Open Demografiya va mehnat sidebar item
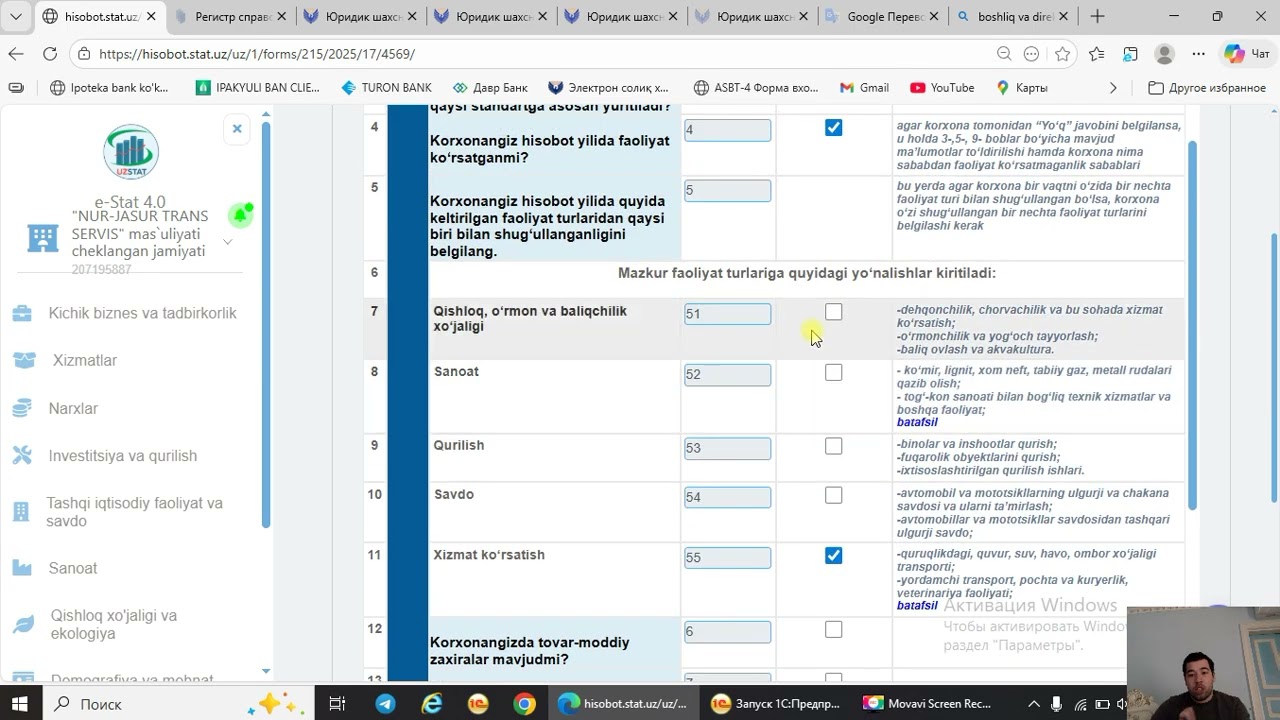The width and height of the screenshot is (1280, 720). (132, 681)
